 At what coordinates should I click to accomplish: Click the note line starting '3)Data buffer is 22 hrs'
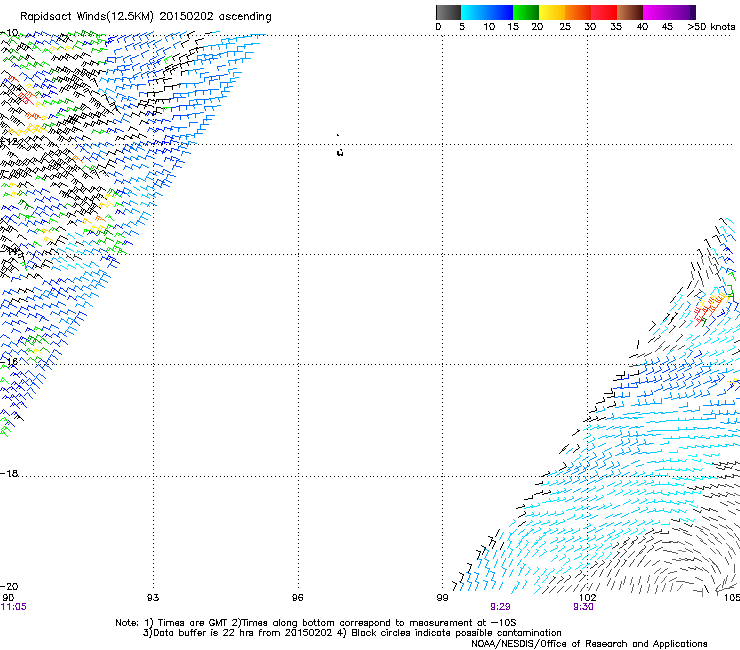click(x=352, y=633)
